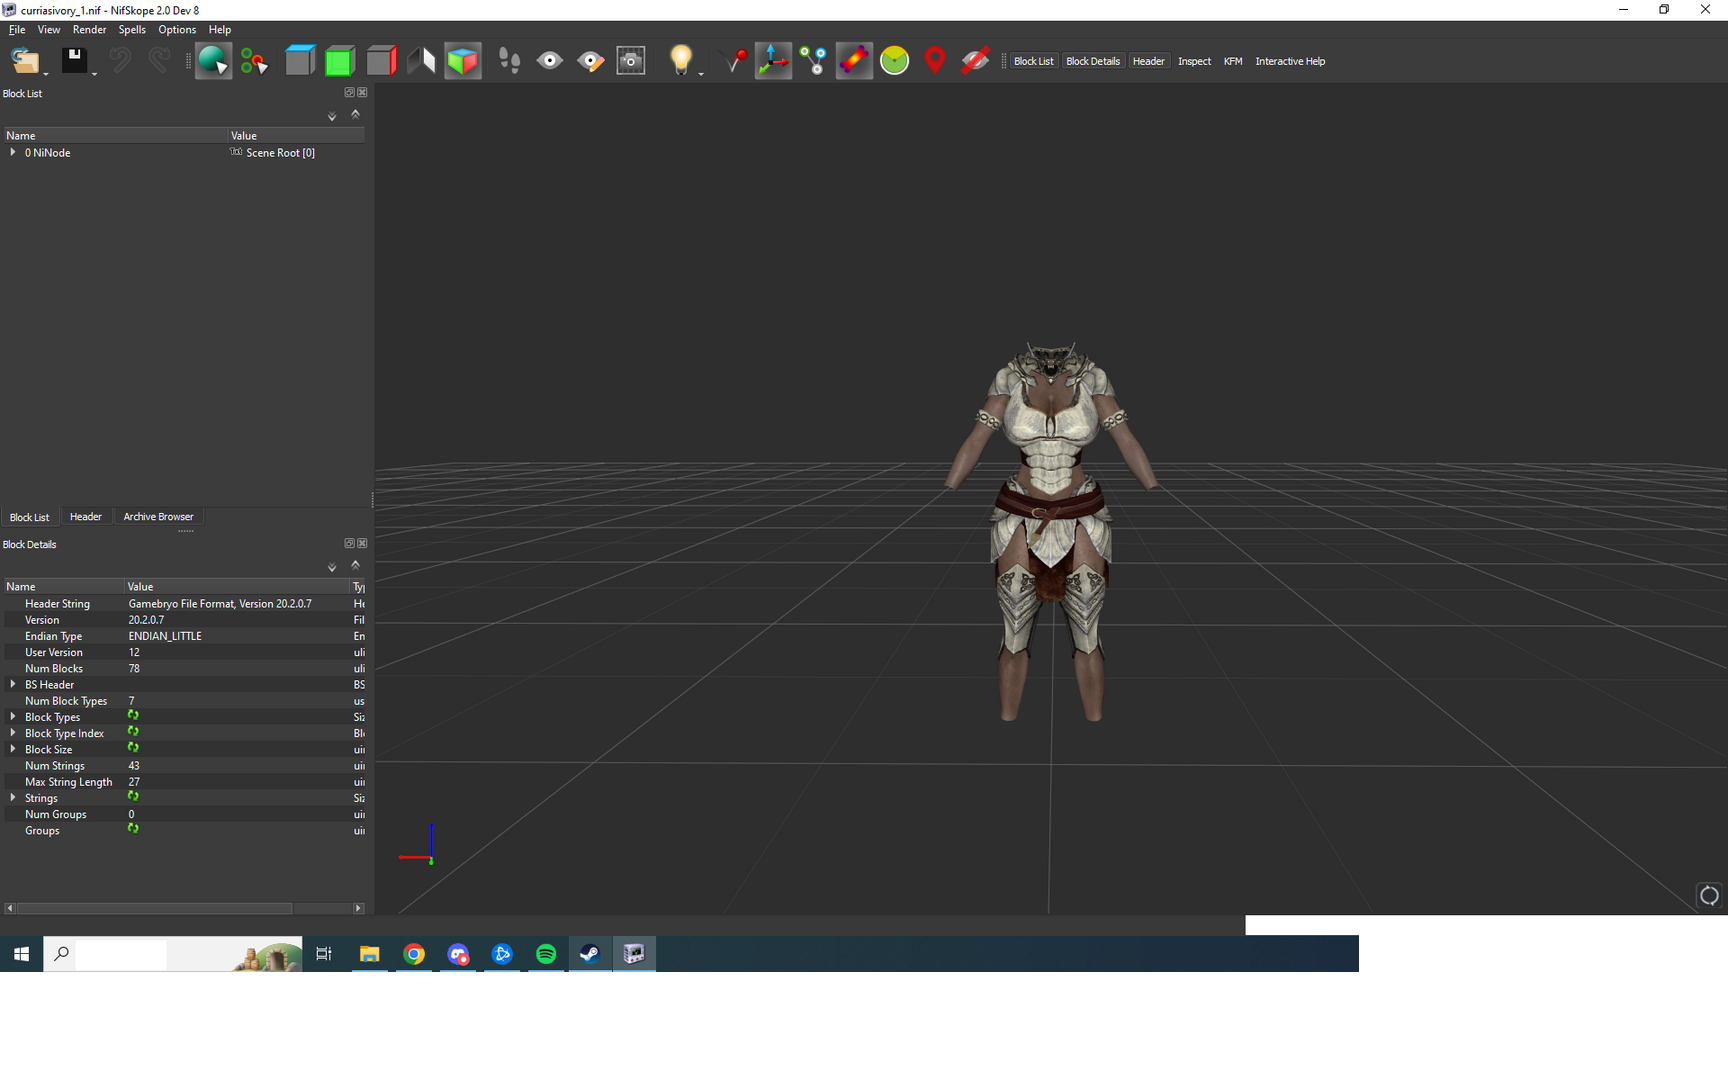Image resolution: width=1728 pixels, height=1080 pixels.
Task: Collapse all rows in Block Details panel
Action: [355, 565]
